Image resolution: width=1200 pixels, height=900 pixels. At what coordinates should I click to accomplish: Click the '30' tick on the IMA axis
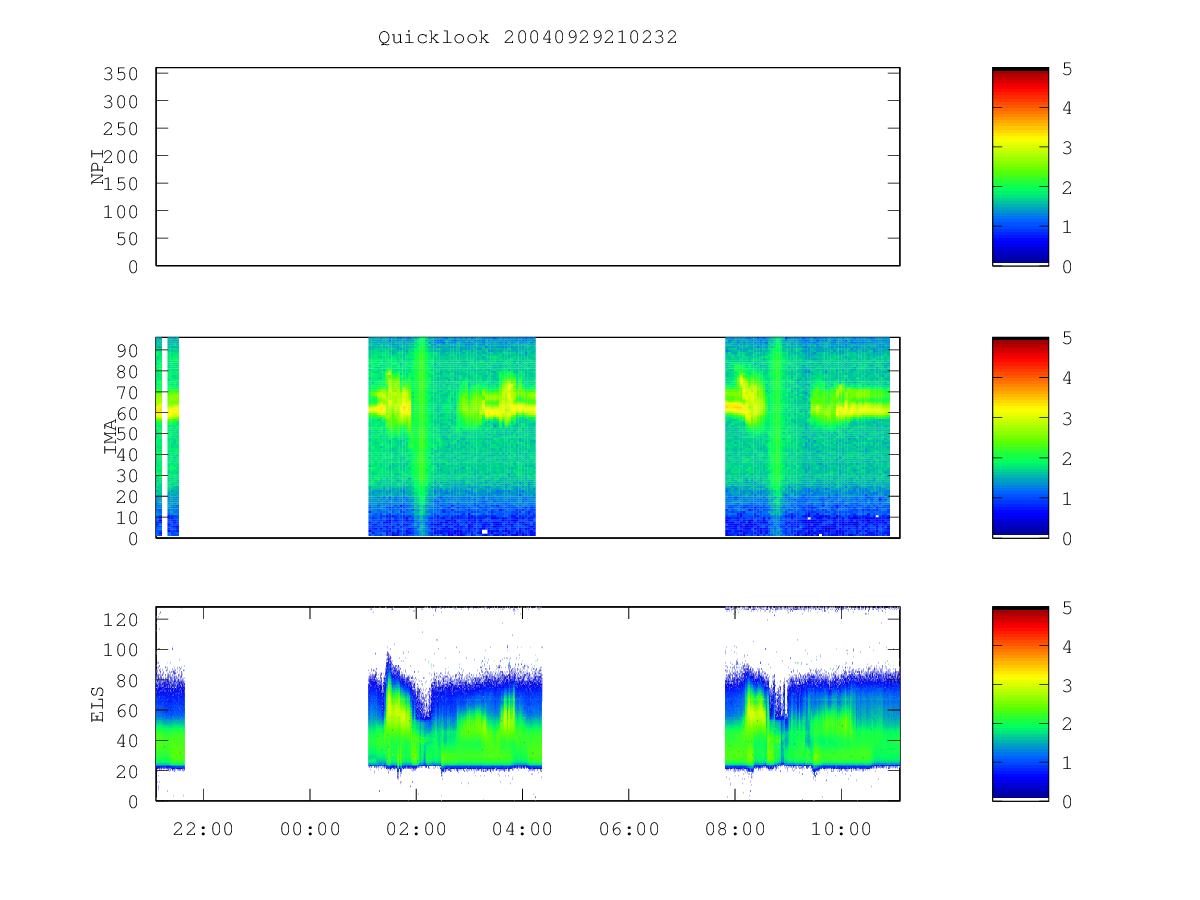click(x=126, y=476)
